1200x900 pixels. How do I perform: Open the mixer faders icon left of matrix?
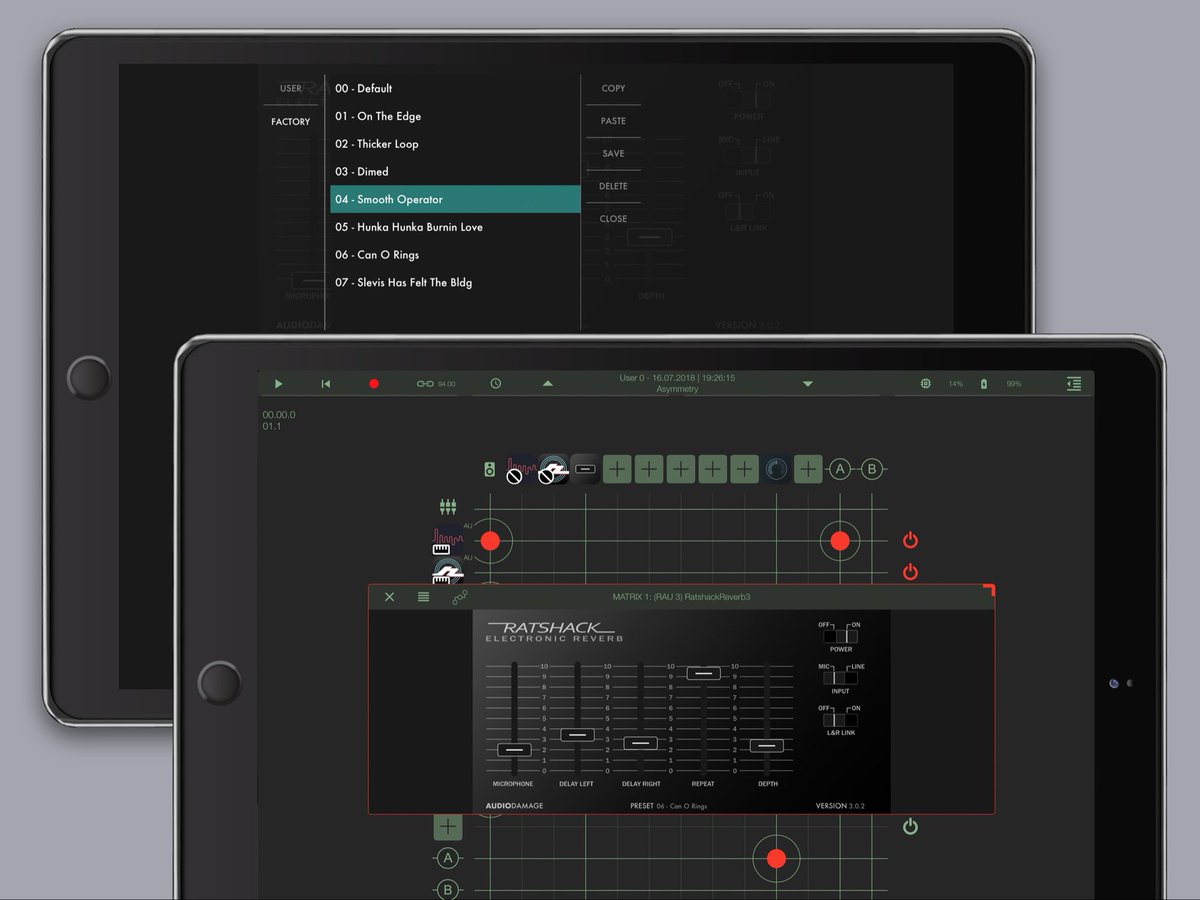click(x=448, y=508)
